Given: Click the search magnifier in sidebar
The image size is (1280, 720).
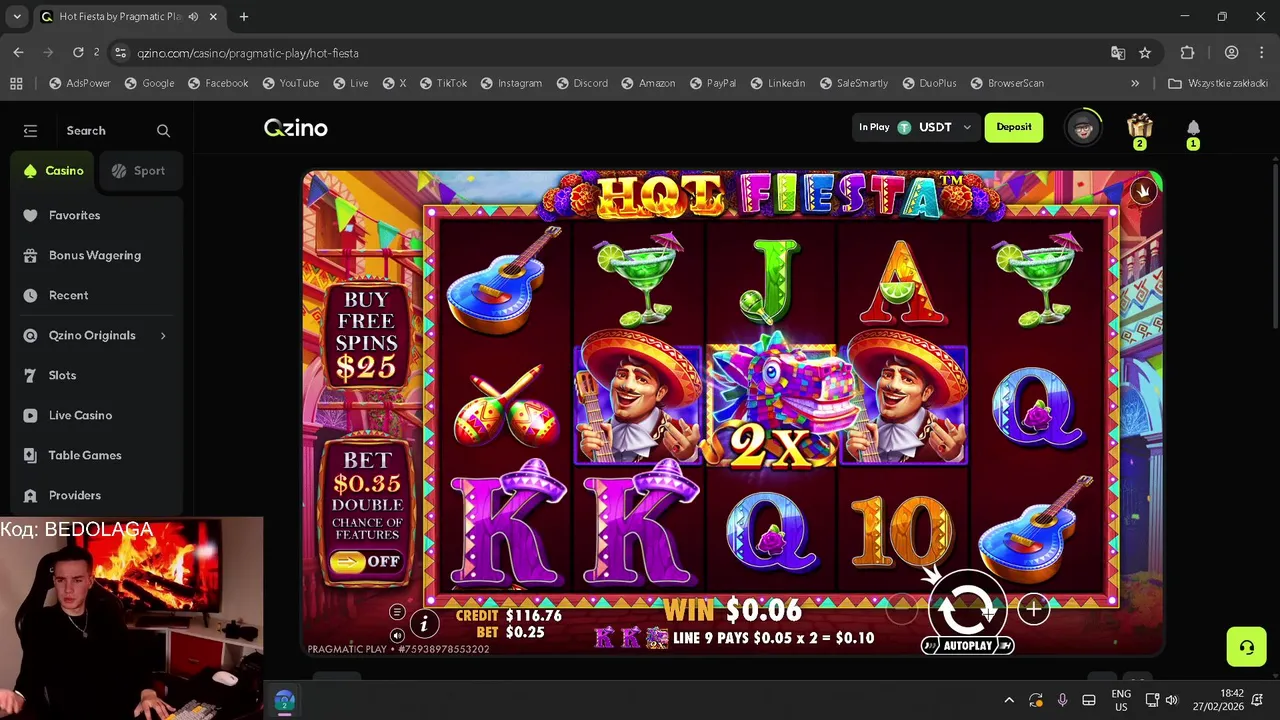Looking at the screenshot, I should 163,131.
